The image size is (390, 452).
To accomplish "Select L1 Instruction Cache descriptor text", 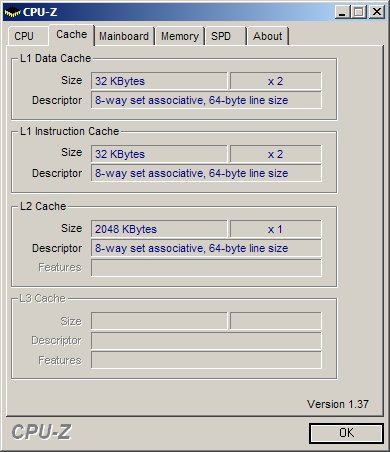I will click(x=192, y=173).
